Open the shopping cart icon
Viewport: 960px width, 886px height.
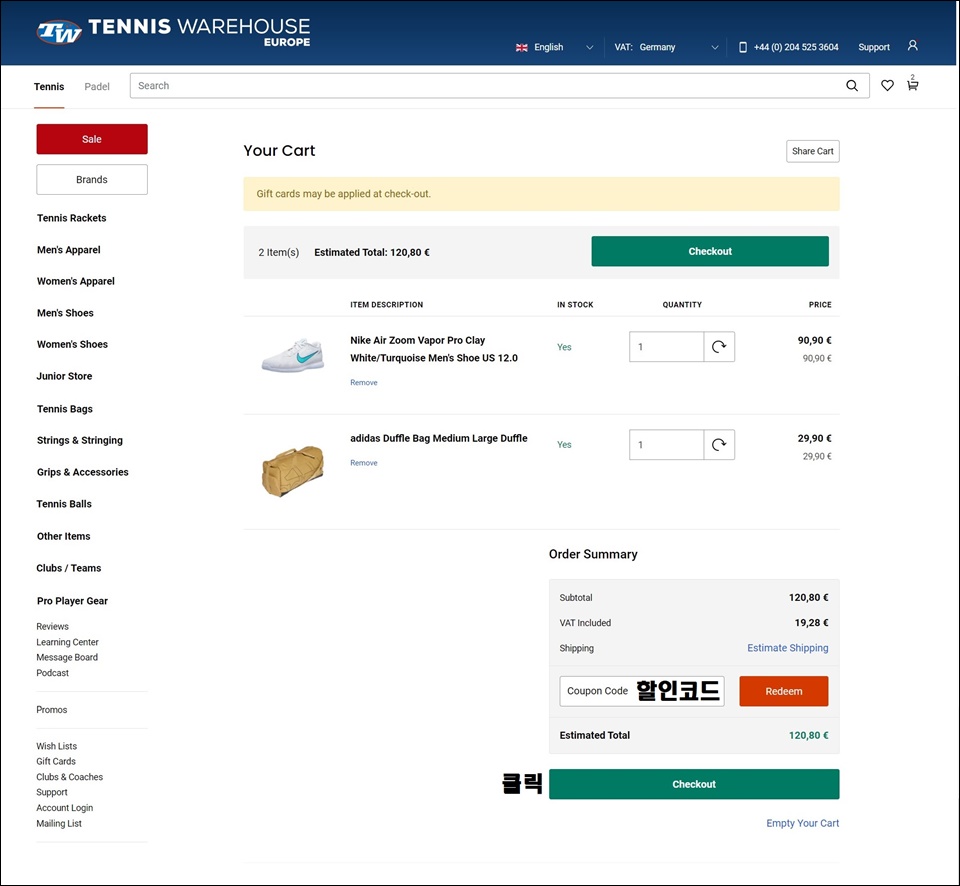pos(912,84)
